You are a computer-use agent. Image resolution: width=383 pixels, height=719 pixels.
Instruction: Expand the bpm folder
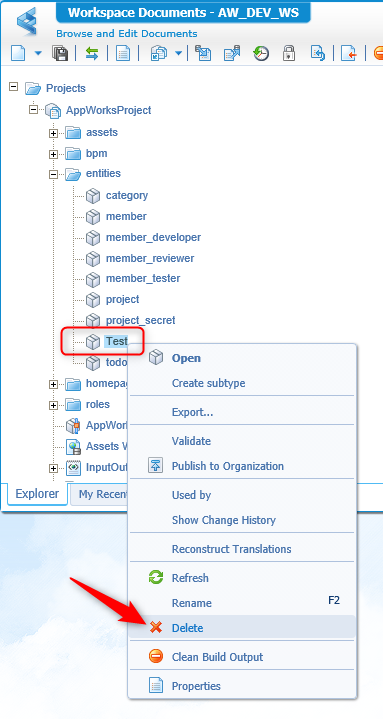(x=54, y=155)
